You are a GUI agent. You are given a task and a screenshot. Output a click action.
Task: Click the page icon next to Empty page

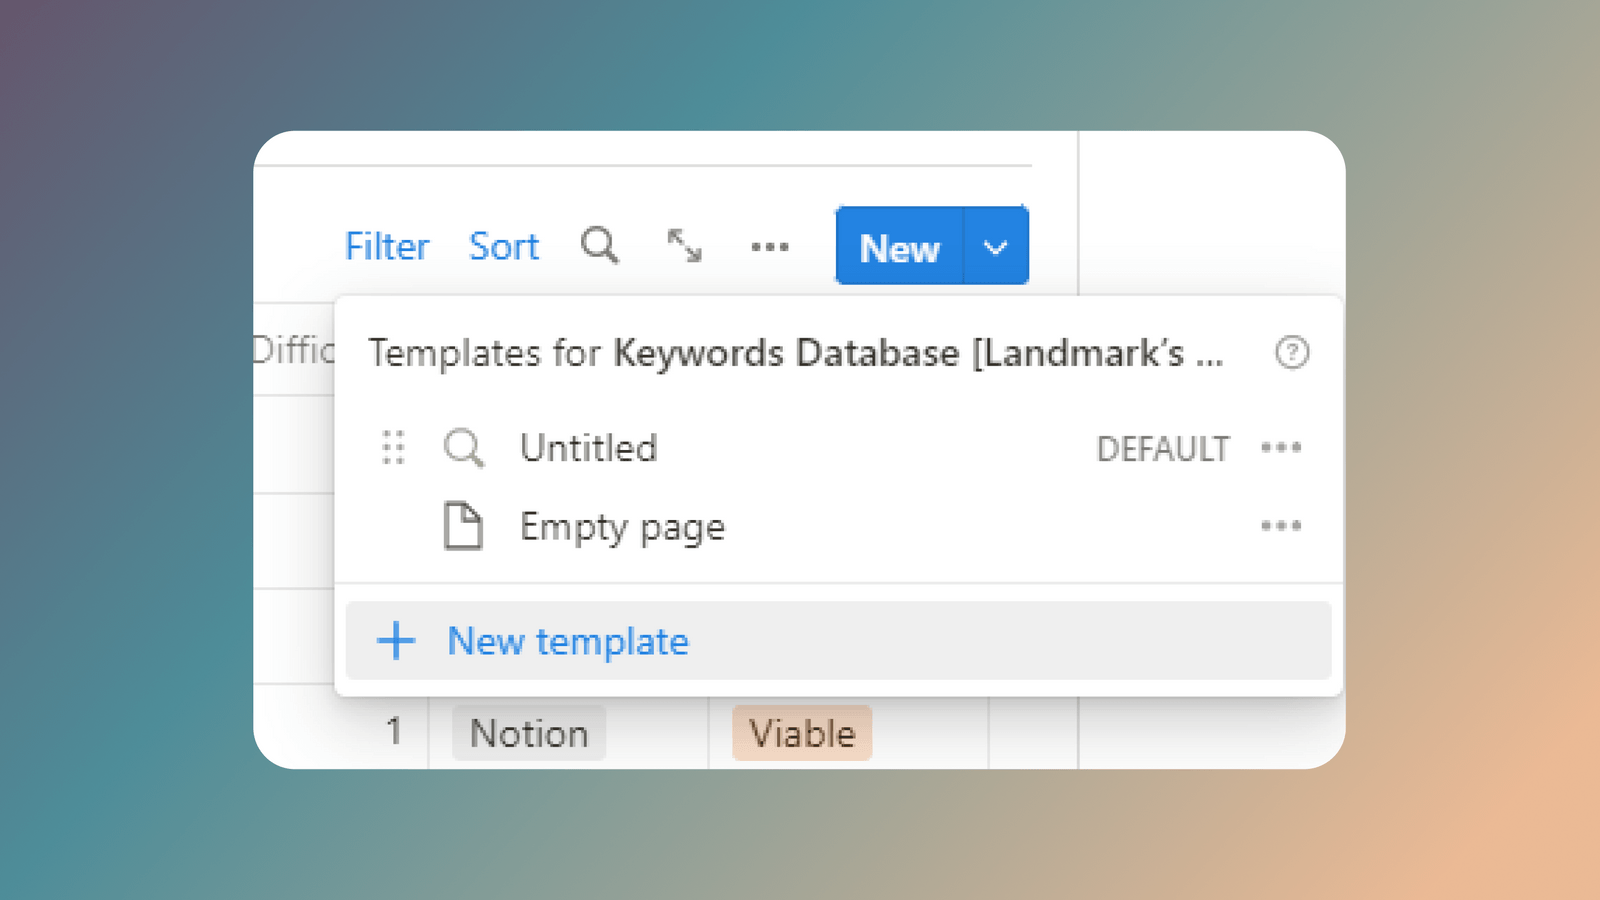coord(462,527)
